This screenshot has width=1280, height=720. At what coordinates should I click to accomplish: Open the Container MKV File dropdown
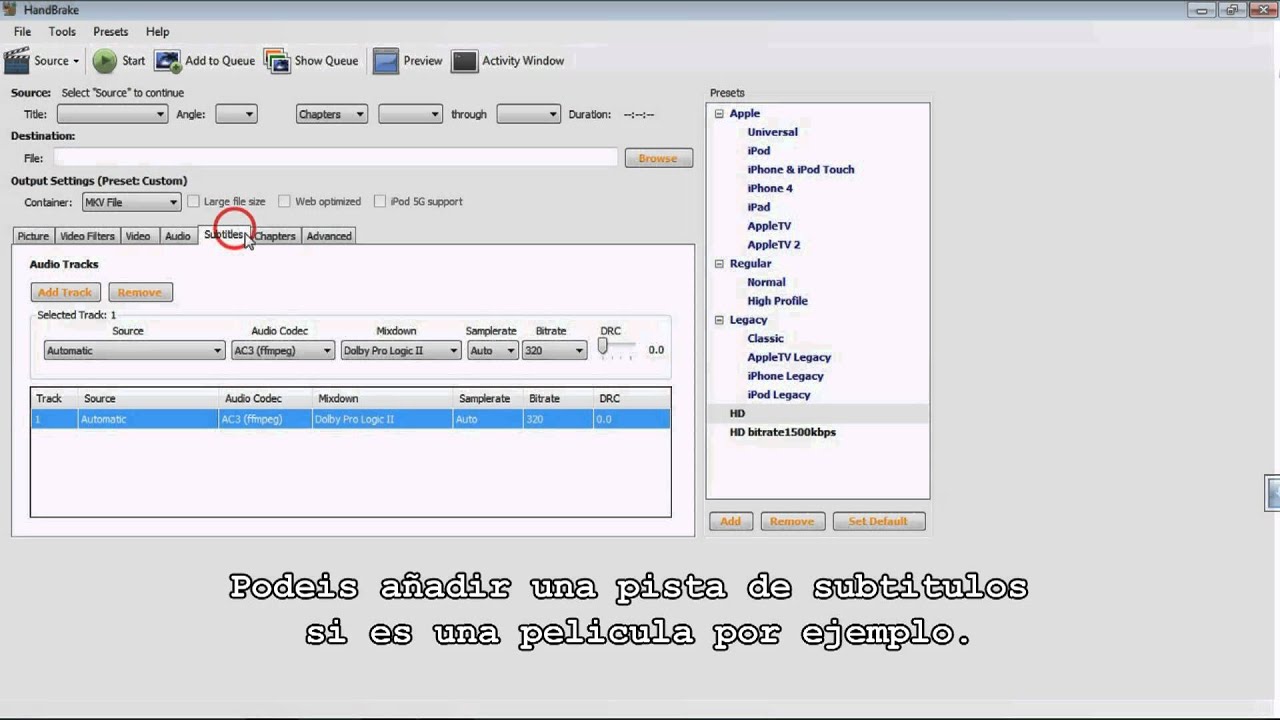[x=131, y=202]
